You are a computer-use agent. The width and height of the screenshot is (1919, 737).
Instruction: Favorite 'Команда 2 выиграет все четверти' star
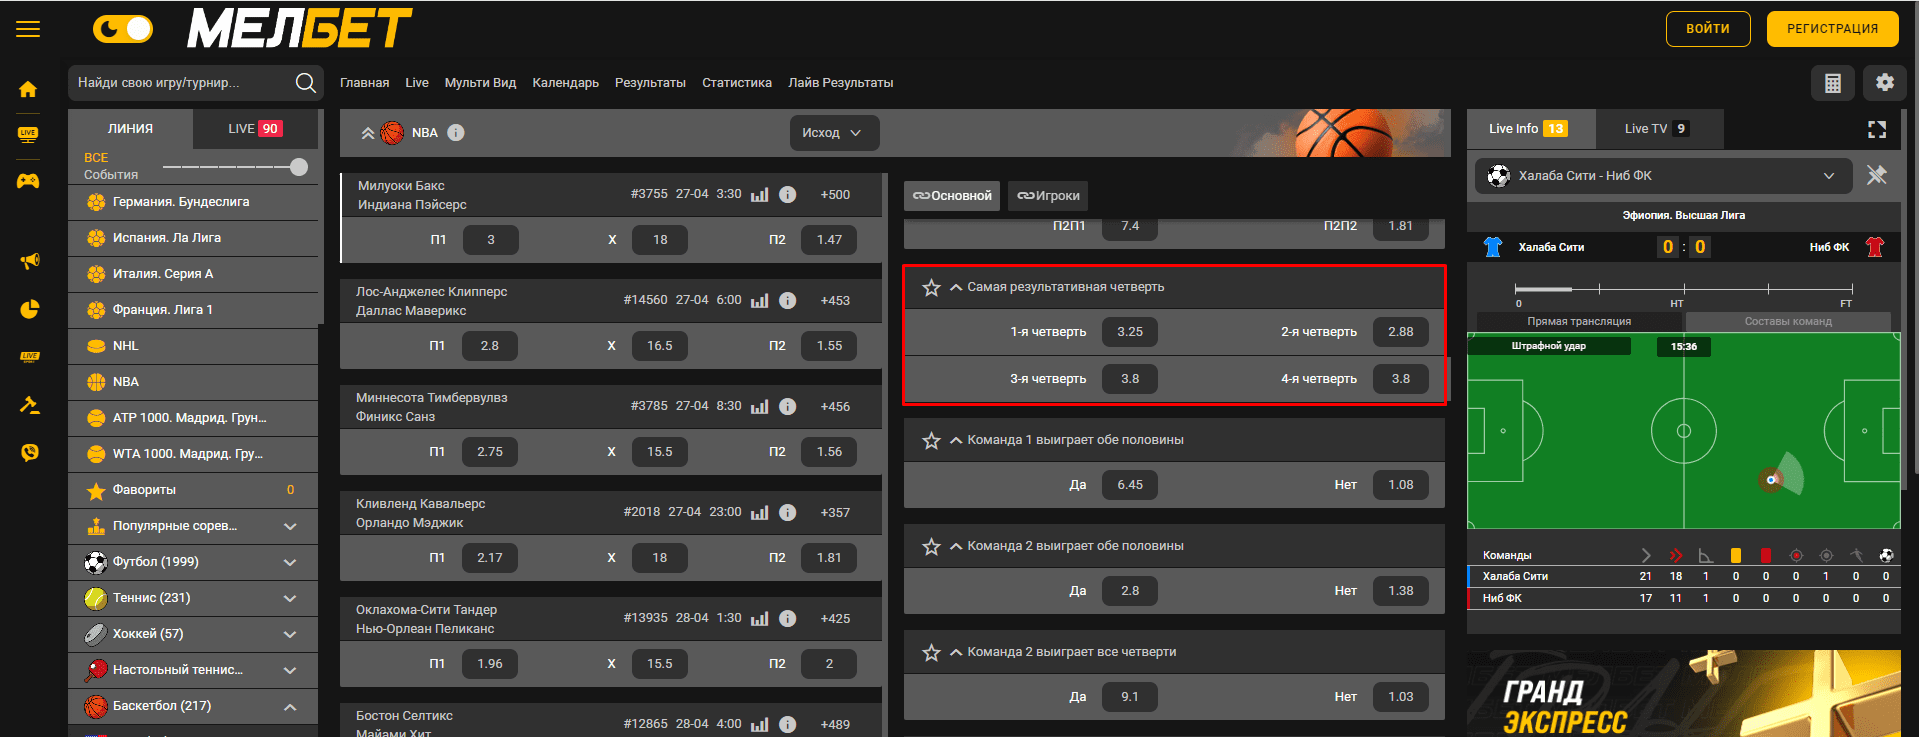click(931, 653)
